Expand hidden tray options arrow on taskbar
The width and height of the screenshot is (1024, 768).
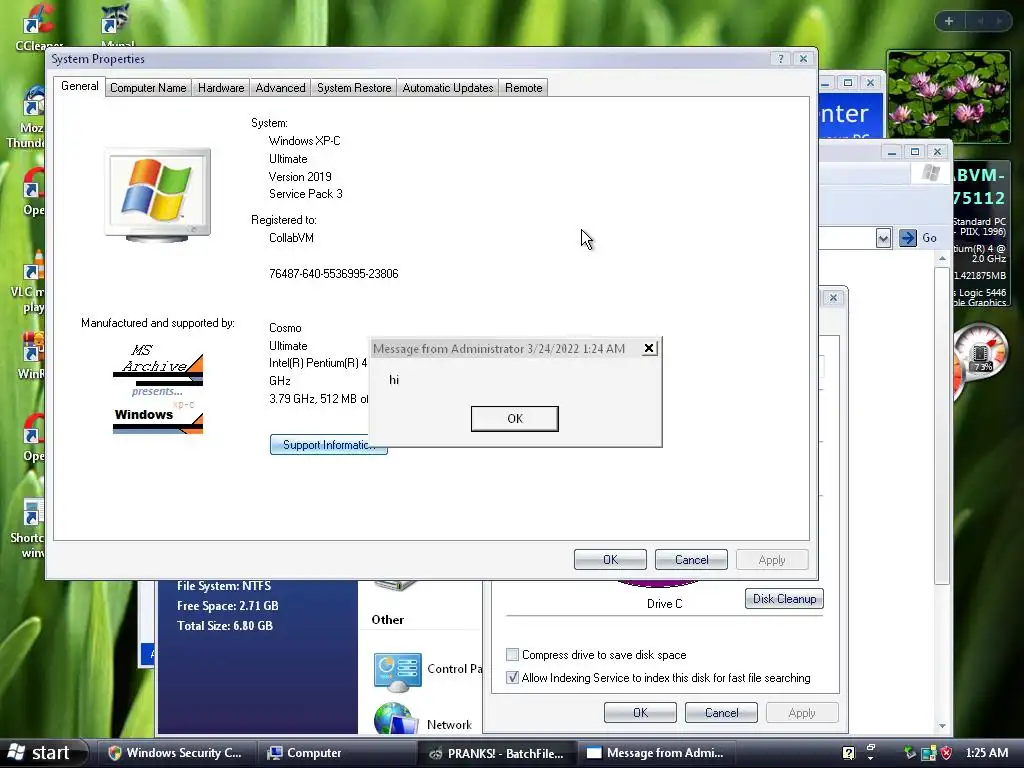click(871, 759)
